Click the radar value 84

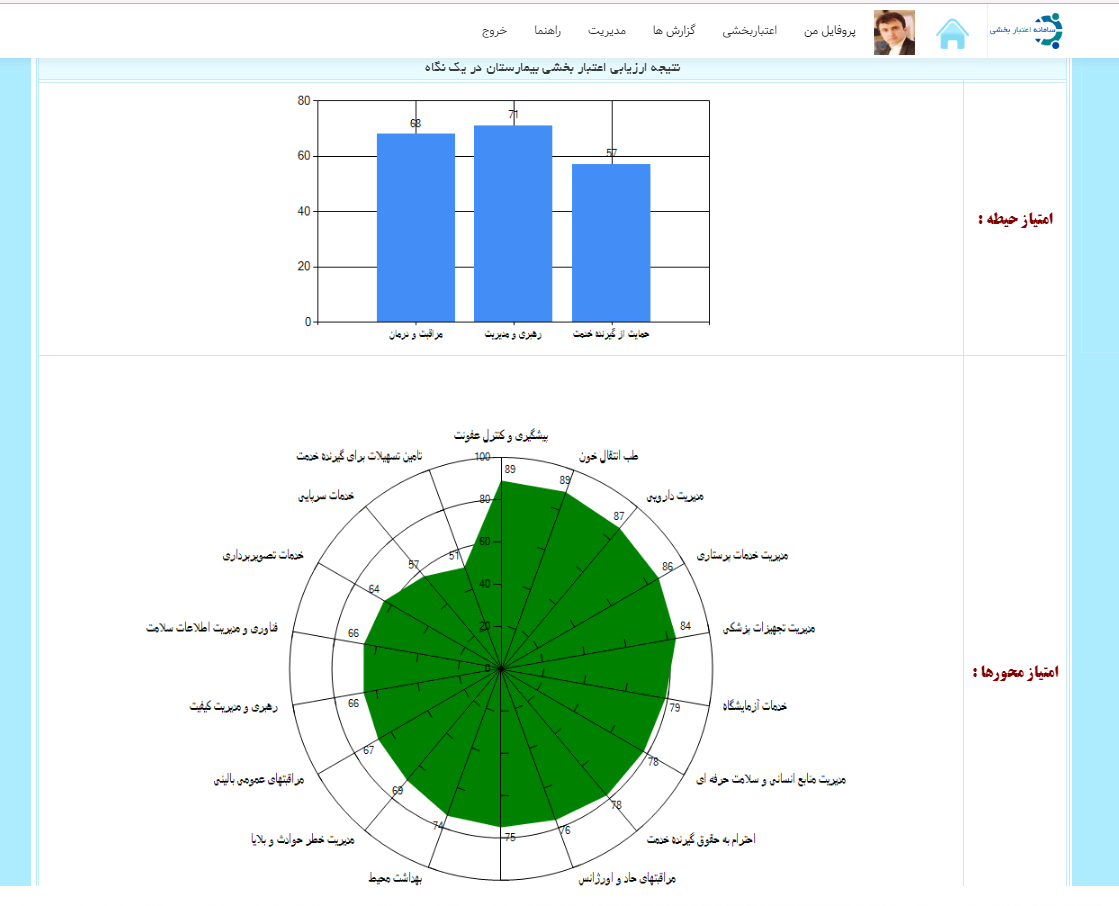685,626
